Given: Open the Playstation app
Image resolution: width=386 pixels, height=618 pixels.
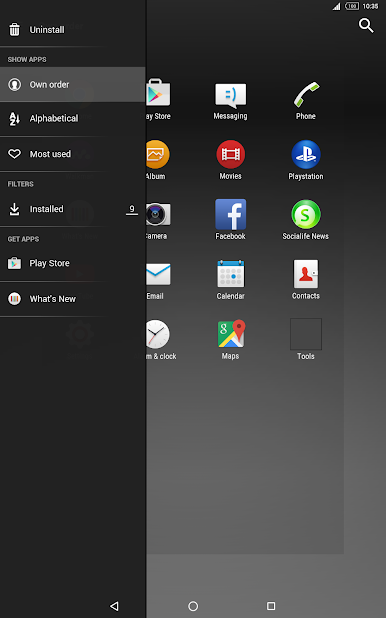Looking at the screenshot, I should [306, 160].
